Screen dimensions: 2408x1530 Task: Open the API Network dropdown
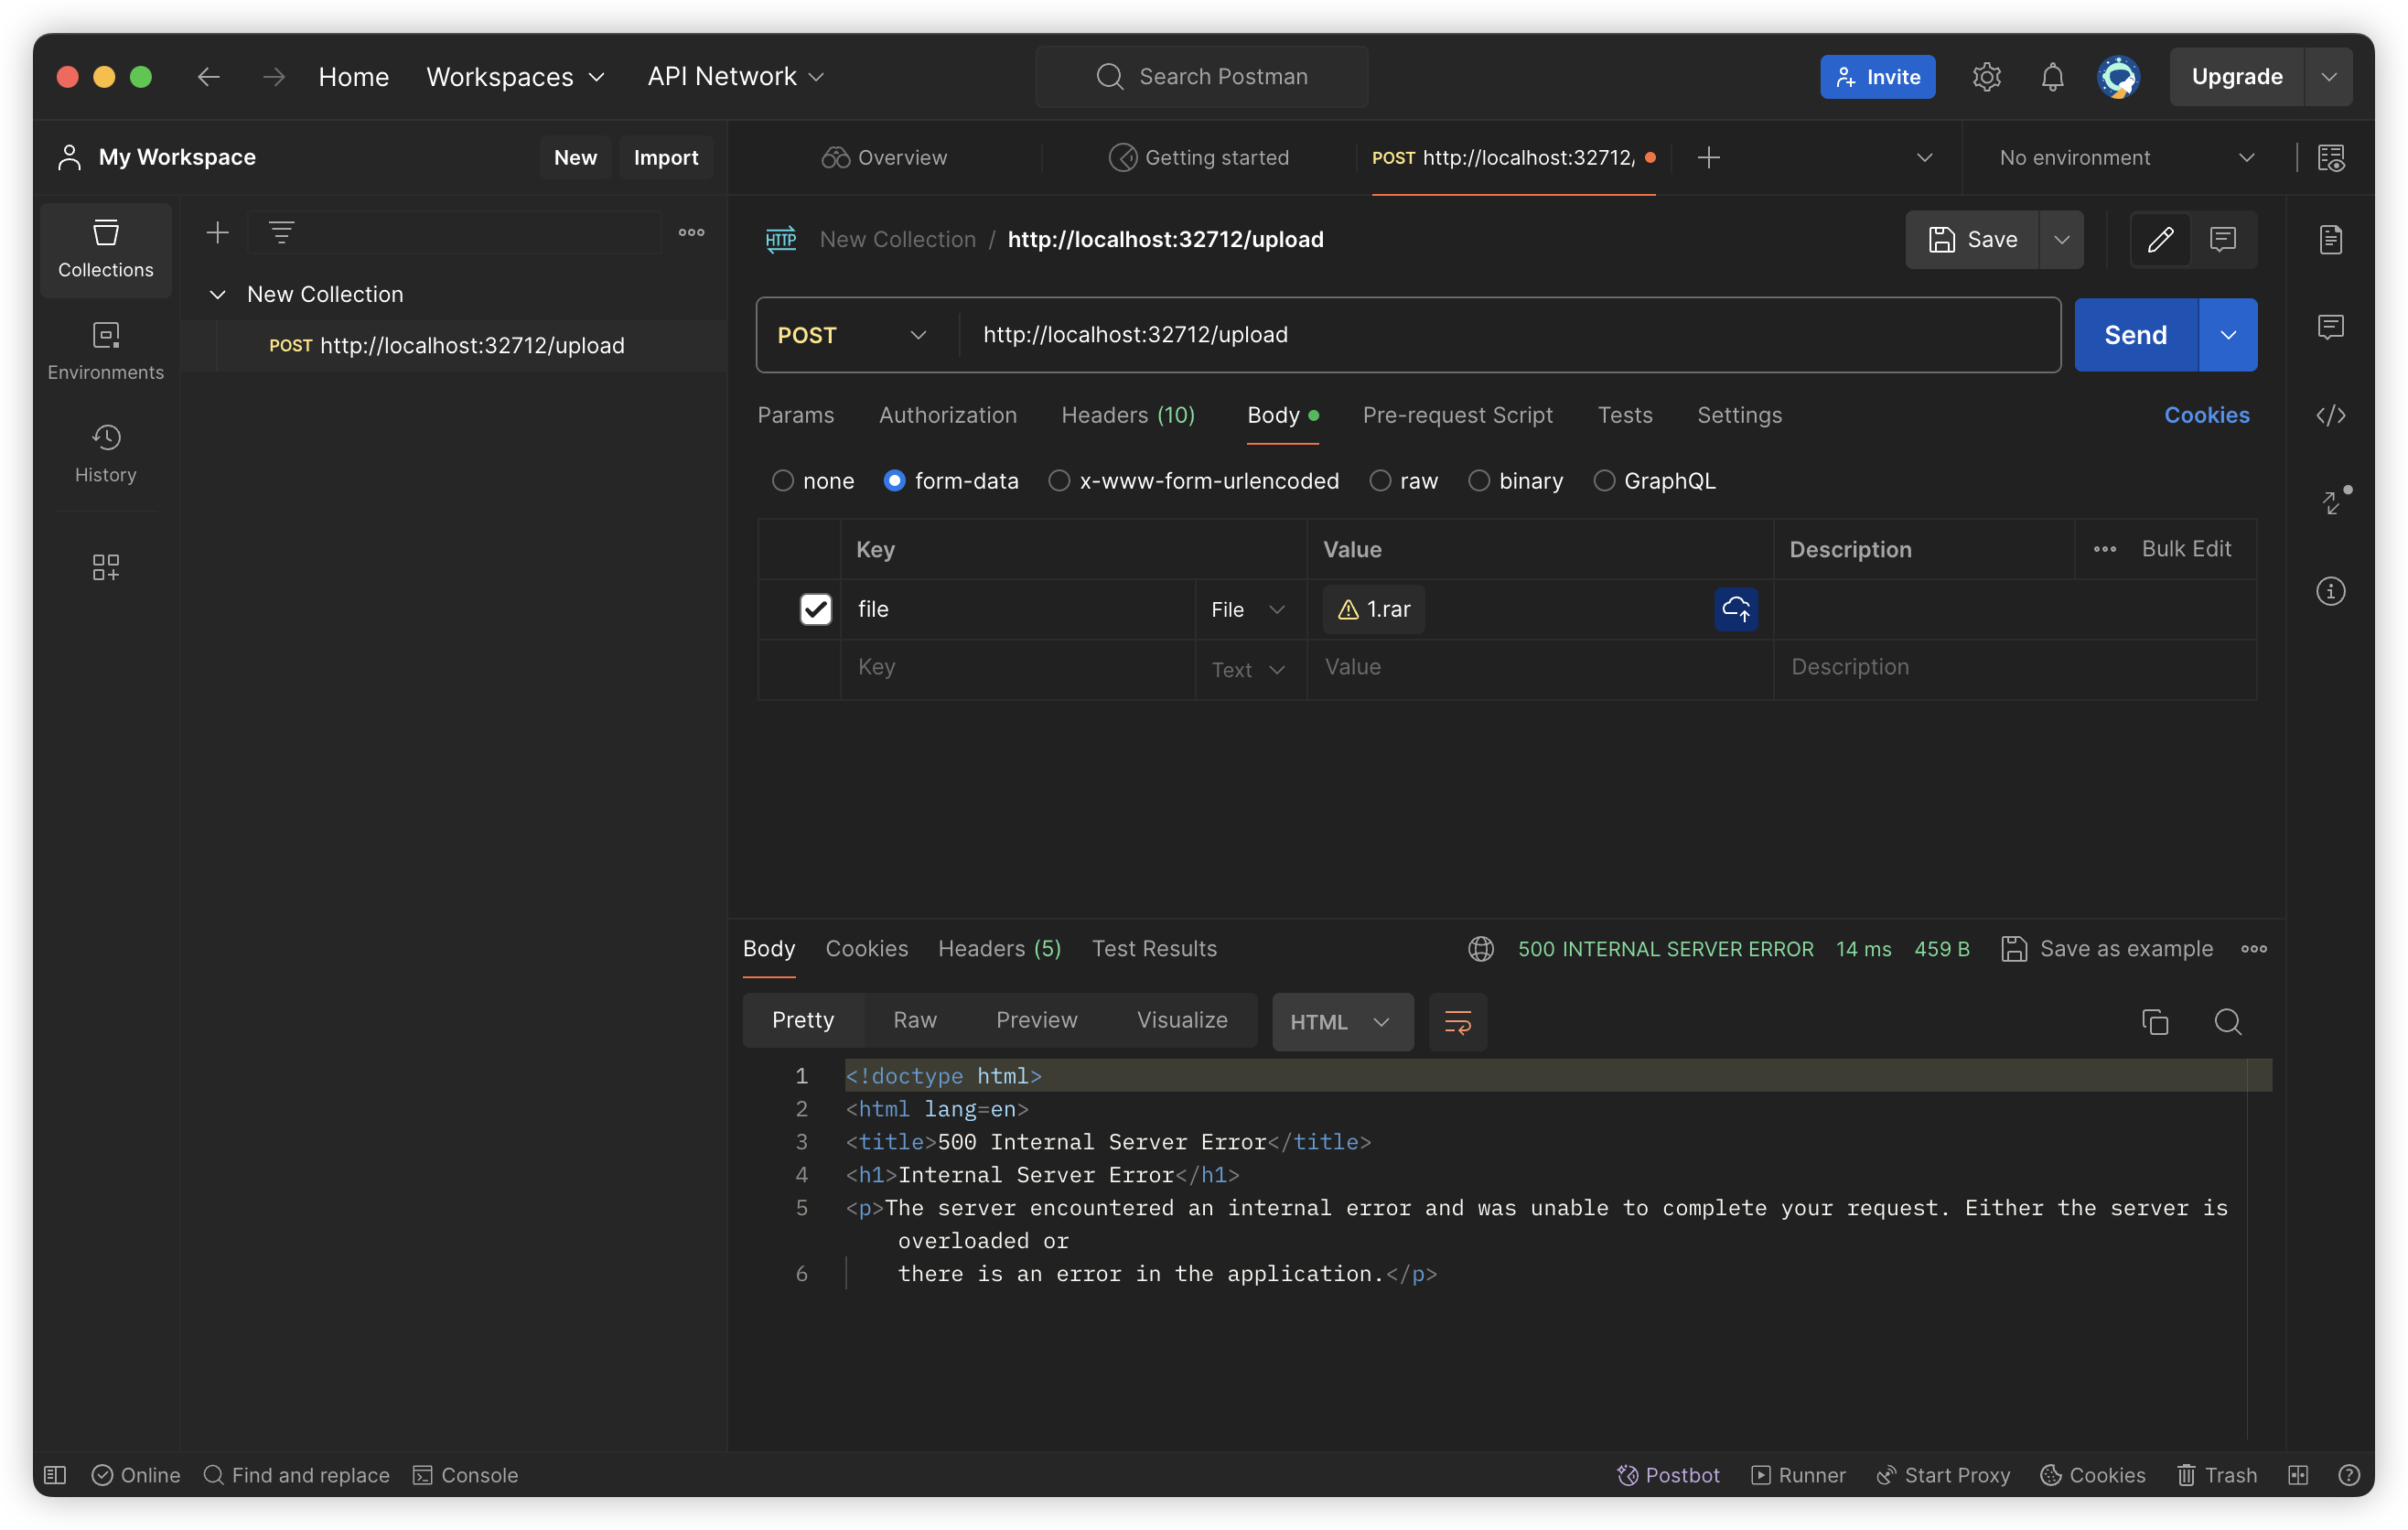736,76
